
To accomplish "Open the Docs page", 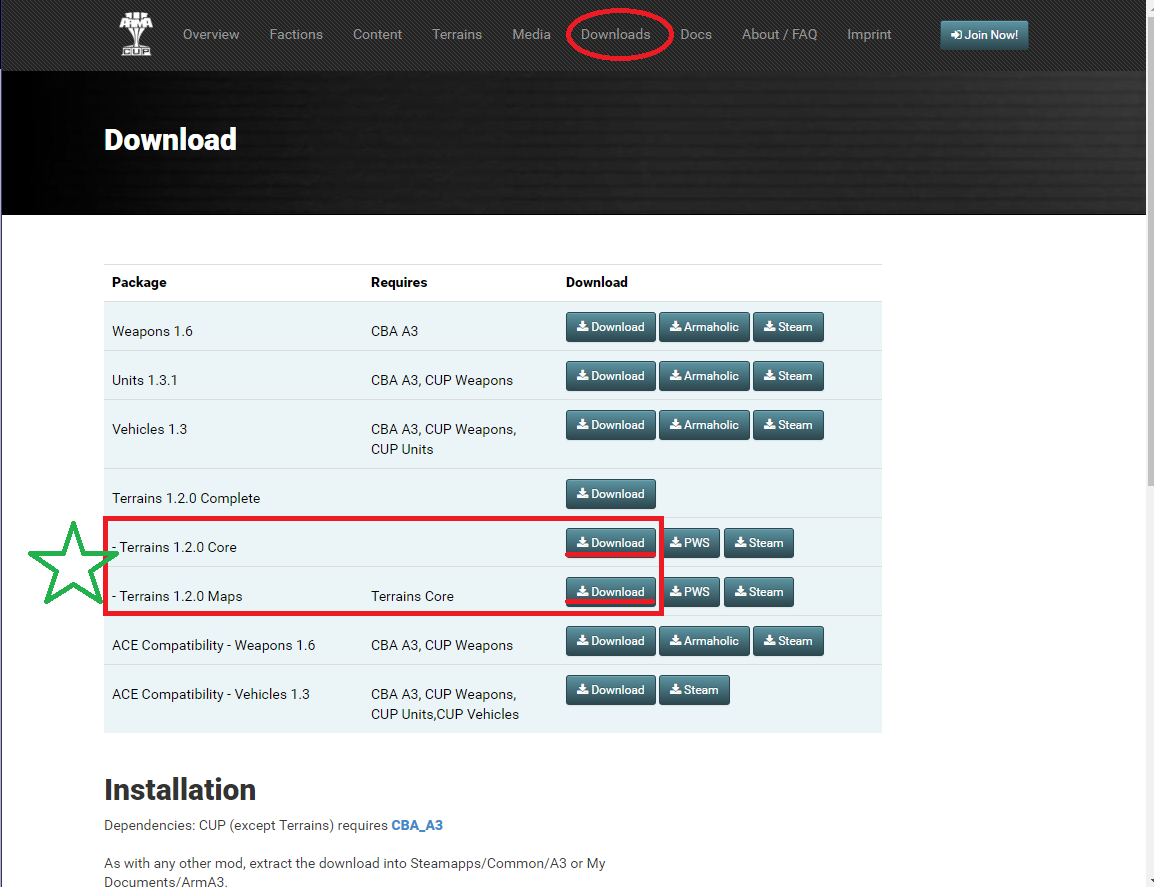I will 696,35.
